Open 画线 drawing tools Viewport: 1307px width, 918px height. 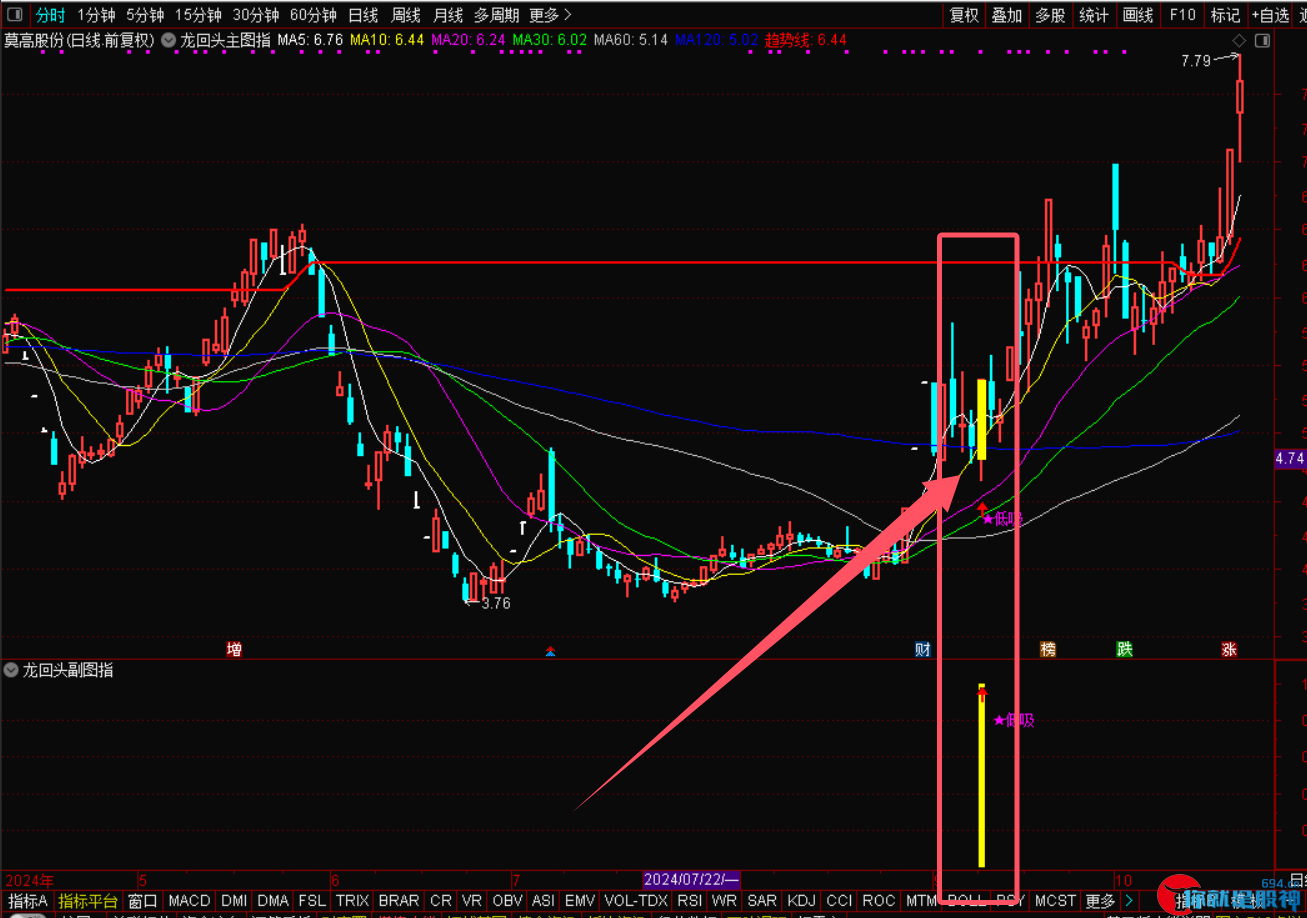point(1138,15)
